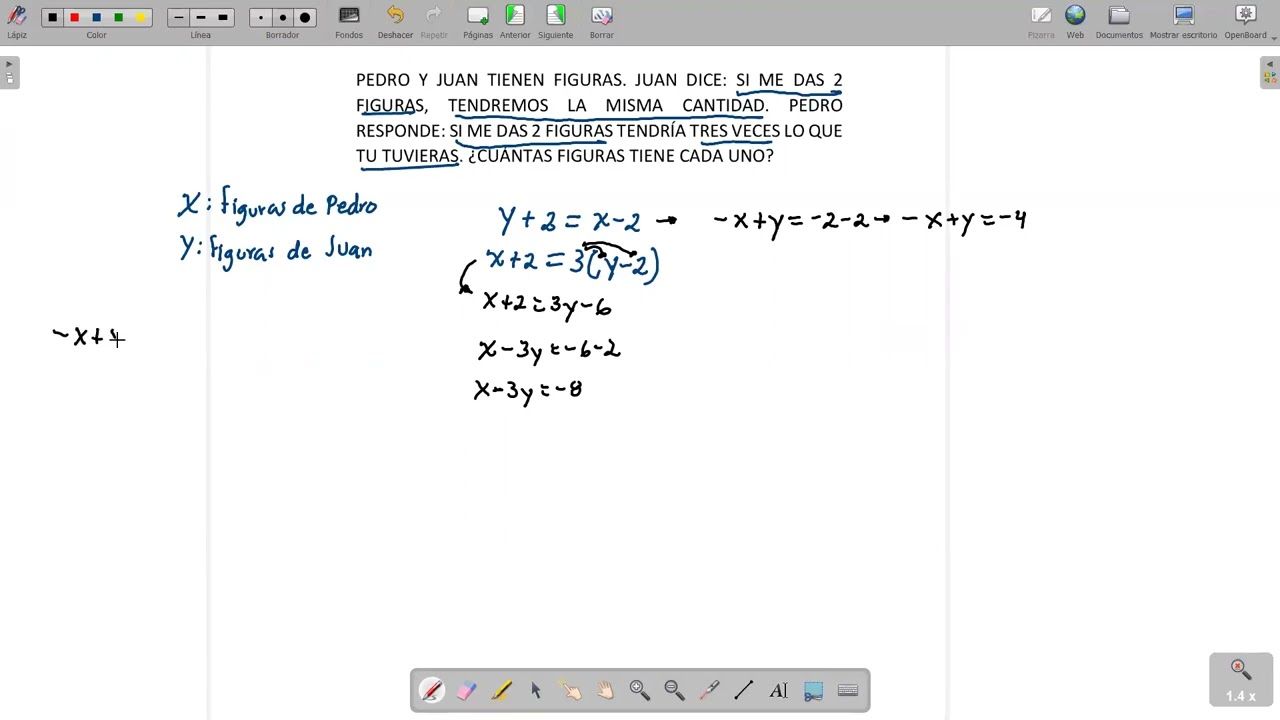Choose the text writing tool

tap(778, 690)
